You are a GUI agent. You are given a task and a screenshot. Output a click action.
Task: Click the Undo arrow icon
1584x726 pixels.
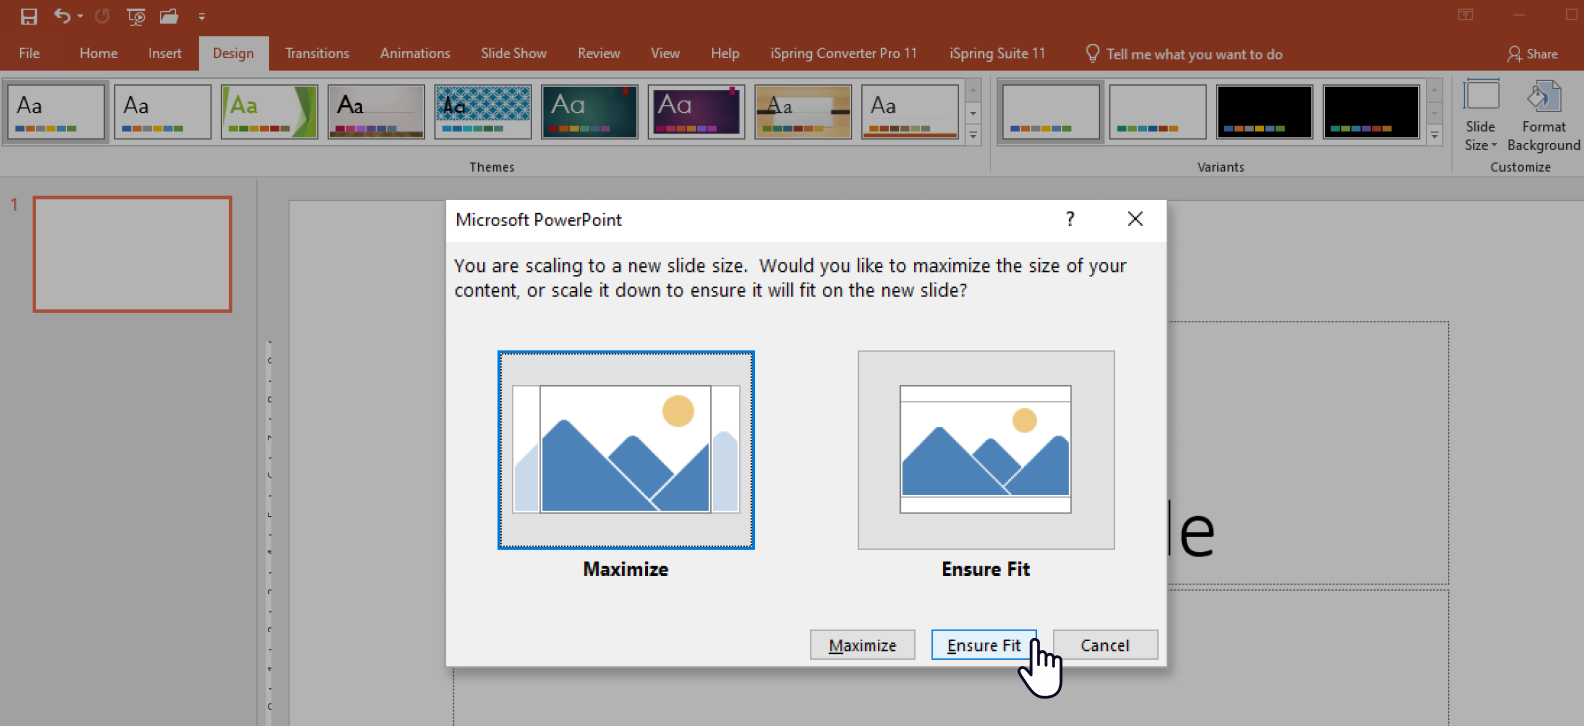62,16
